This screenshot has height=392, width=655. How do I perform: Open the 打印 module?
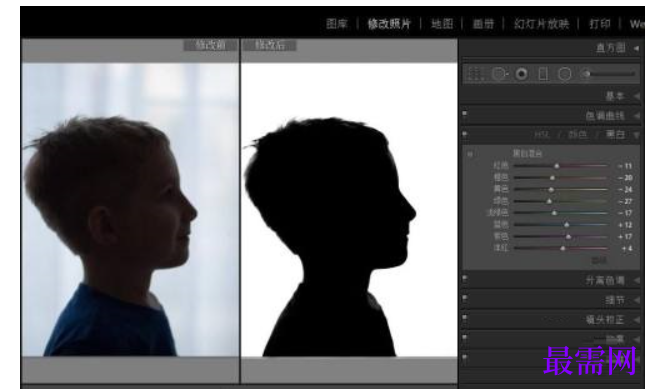pos(600,24)
